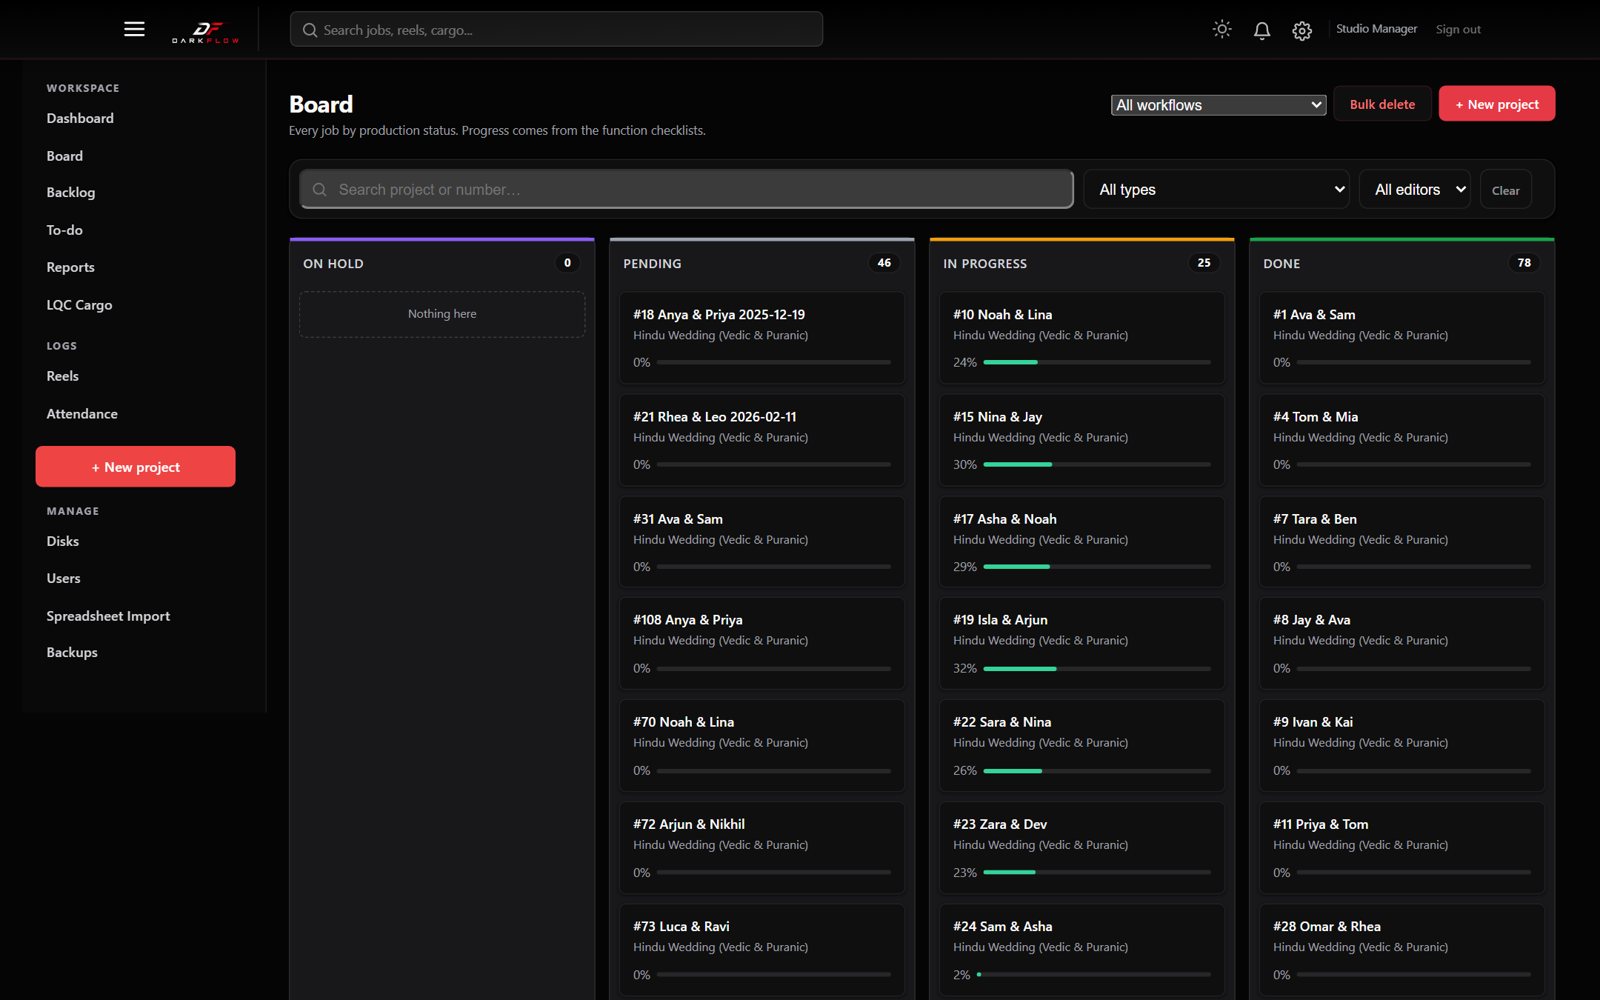Open Board in sidebar

coord(65,156)
